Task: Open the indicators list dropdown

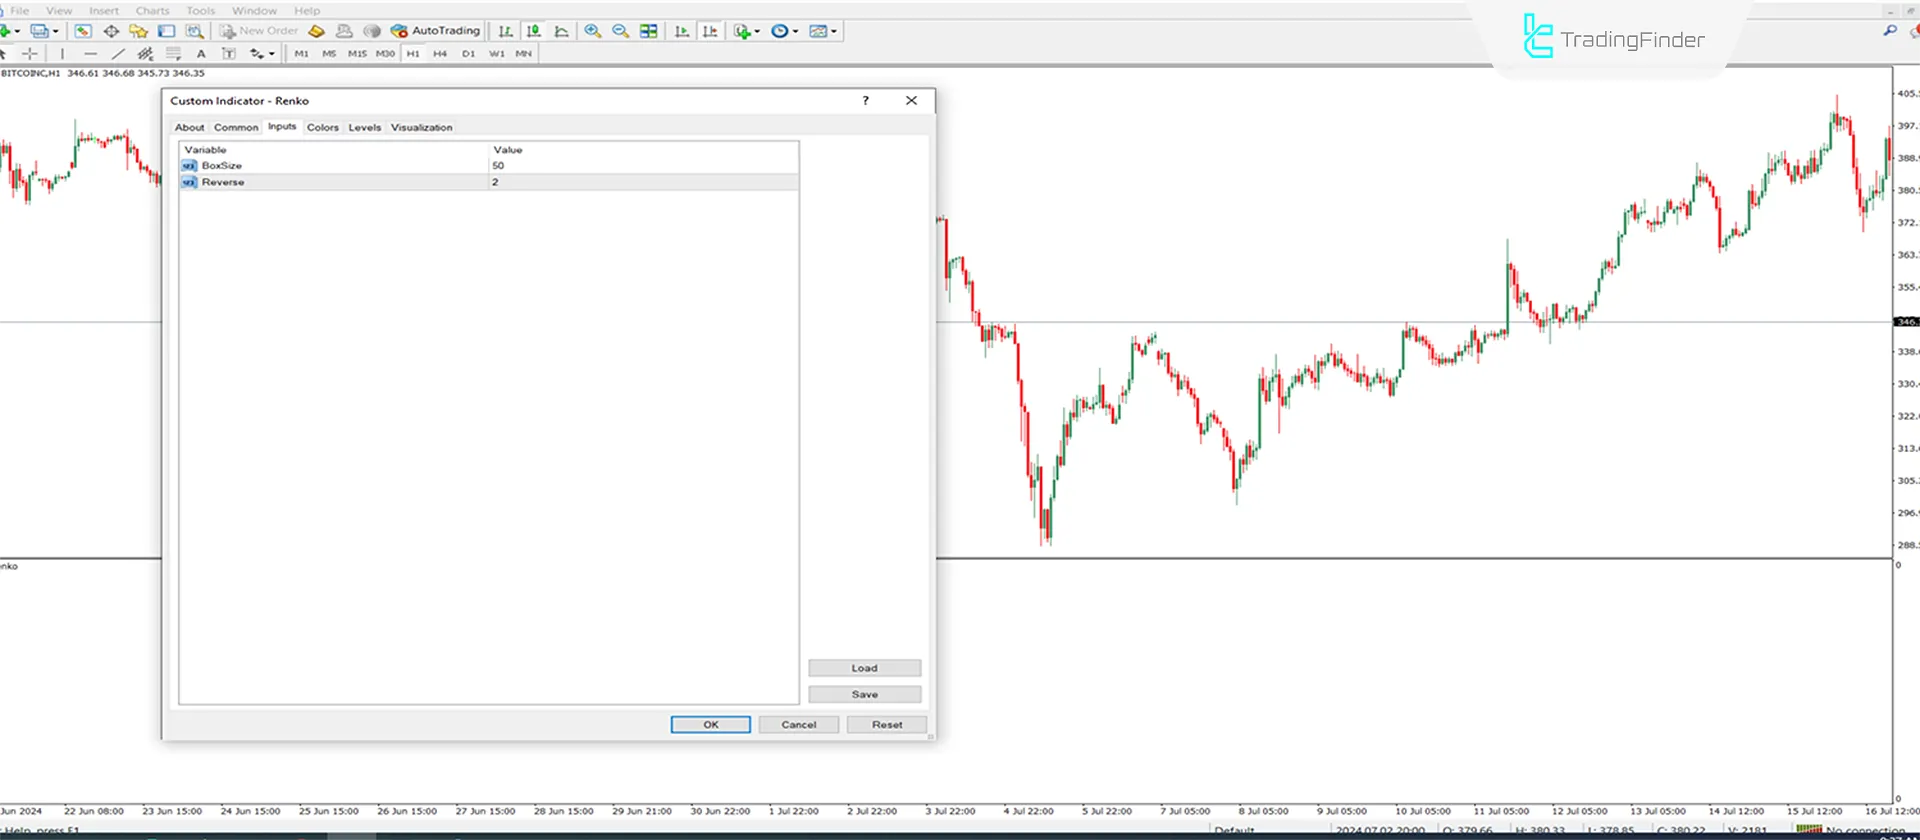Action: (747, 31)
